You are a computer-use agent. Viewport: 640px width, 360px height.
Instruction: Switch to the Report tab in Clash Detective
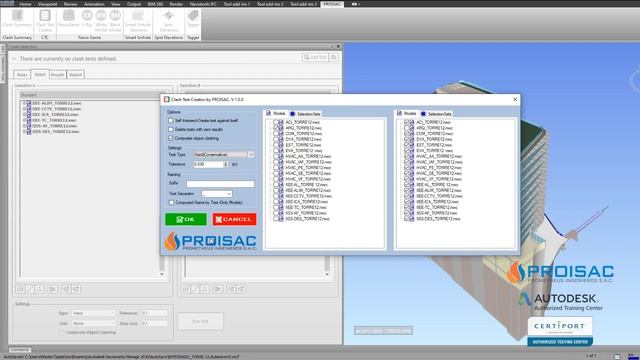coord(76,75)
